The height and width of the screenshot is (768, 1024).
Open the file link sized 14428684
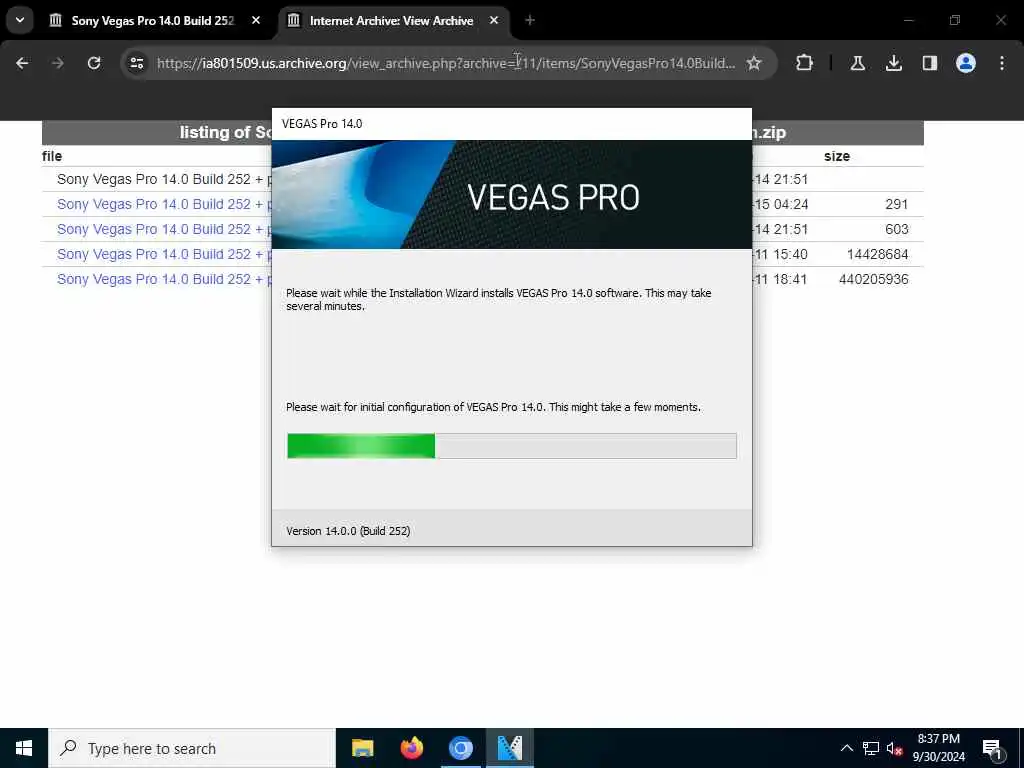click(163, 254)
